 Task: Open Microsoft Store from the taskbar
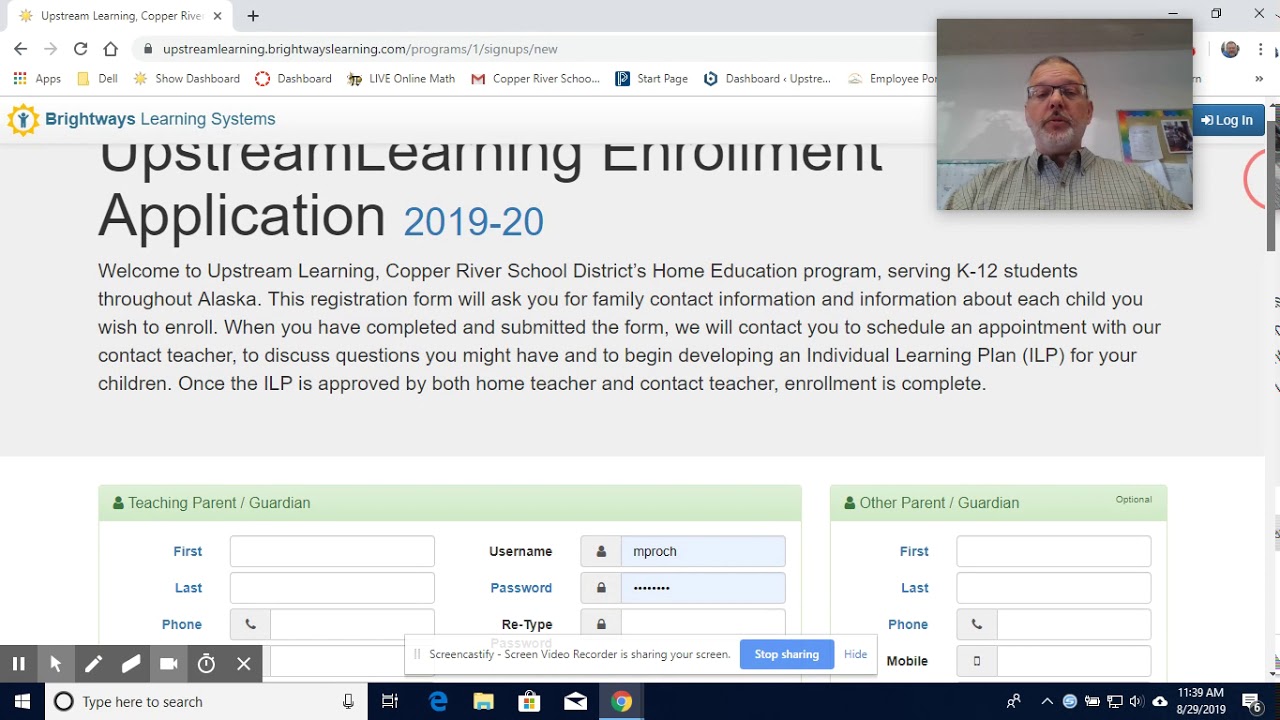[x=530, y=702]
